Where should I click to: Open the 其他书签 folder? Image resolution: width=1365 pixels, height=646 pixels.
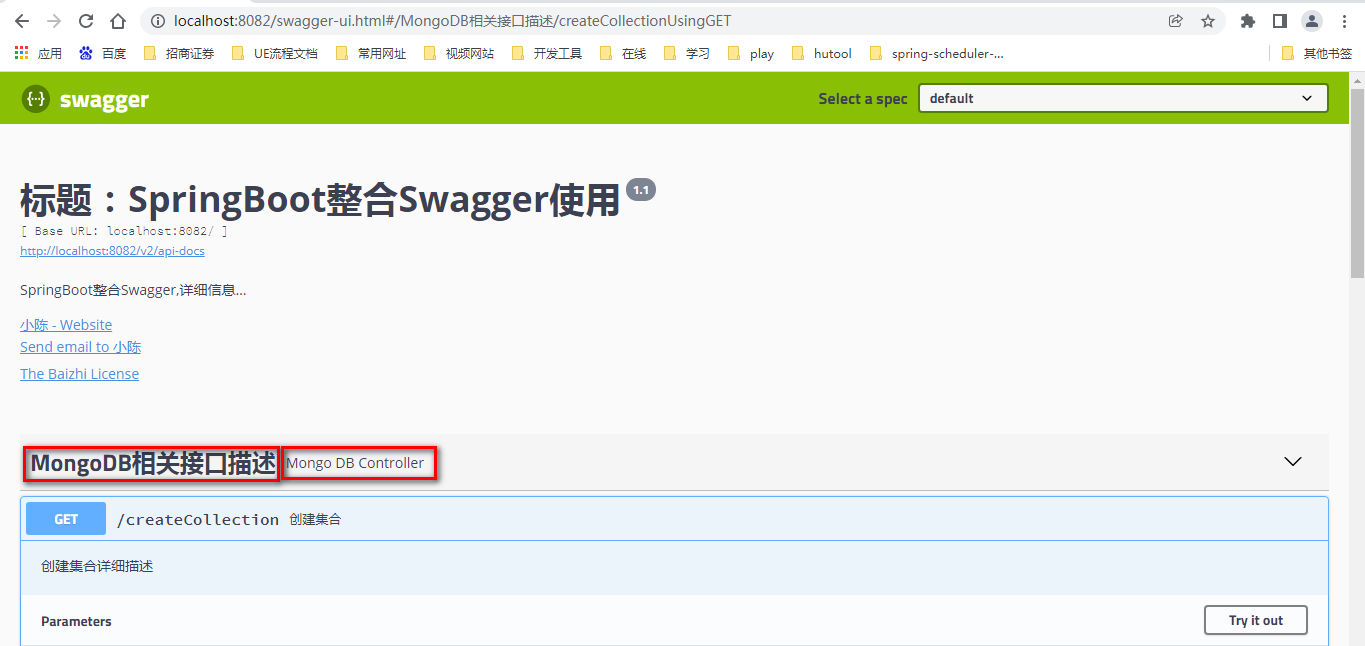click(x=1317, y=53)
